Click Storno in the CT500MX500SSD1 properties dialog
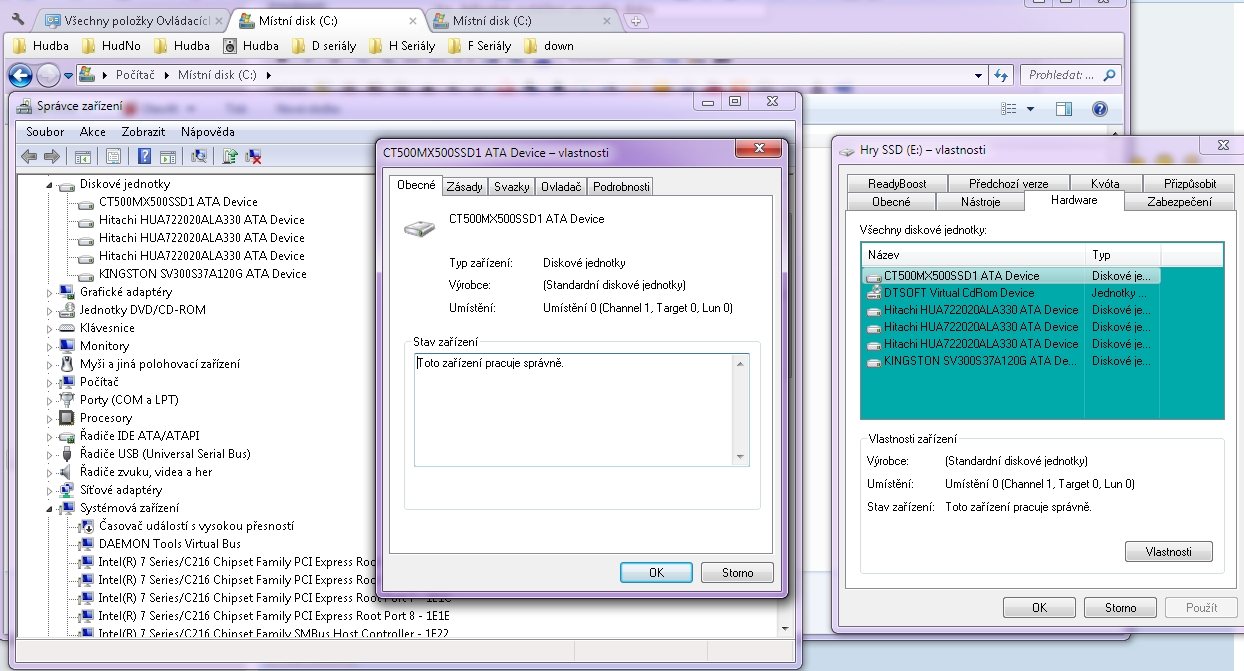The image size is (1244, 671). 737,573
